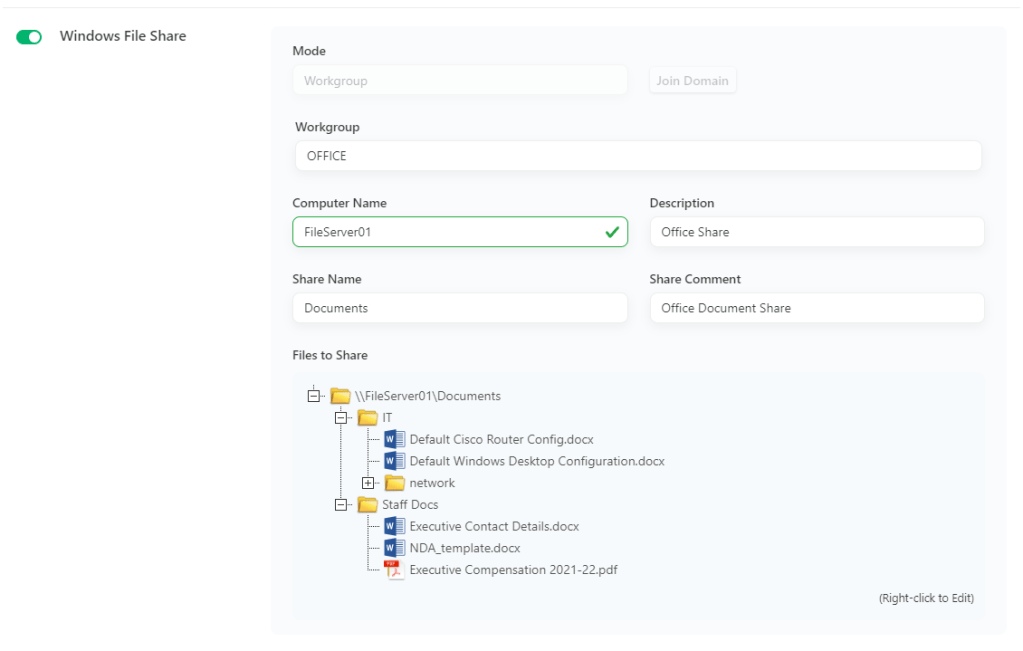Viewport: 1023px width, 651px height.
Task: Collapse the IT folder tree node
Action: coord(341,417)
